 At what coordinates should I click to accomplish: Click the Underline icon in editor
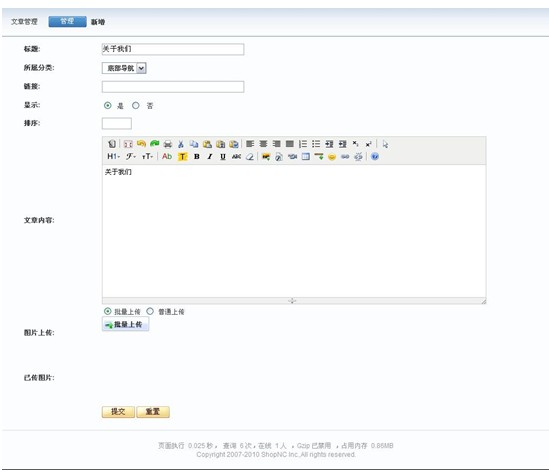pyautogui.click(x=223, y=156)
